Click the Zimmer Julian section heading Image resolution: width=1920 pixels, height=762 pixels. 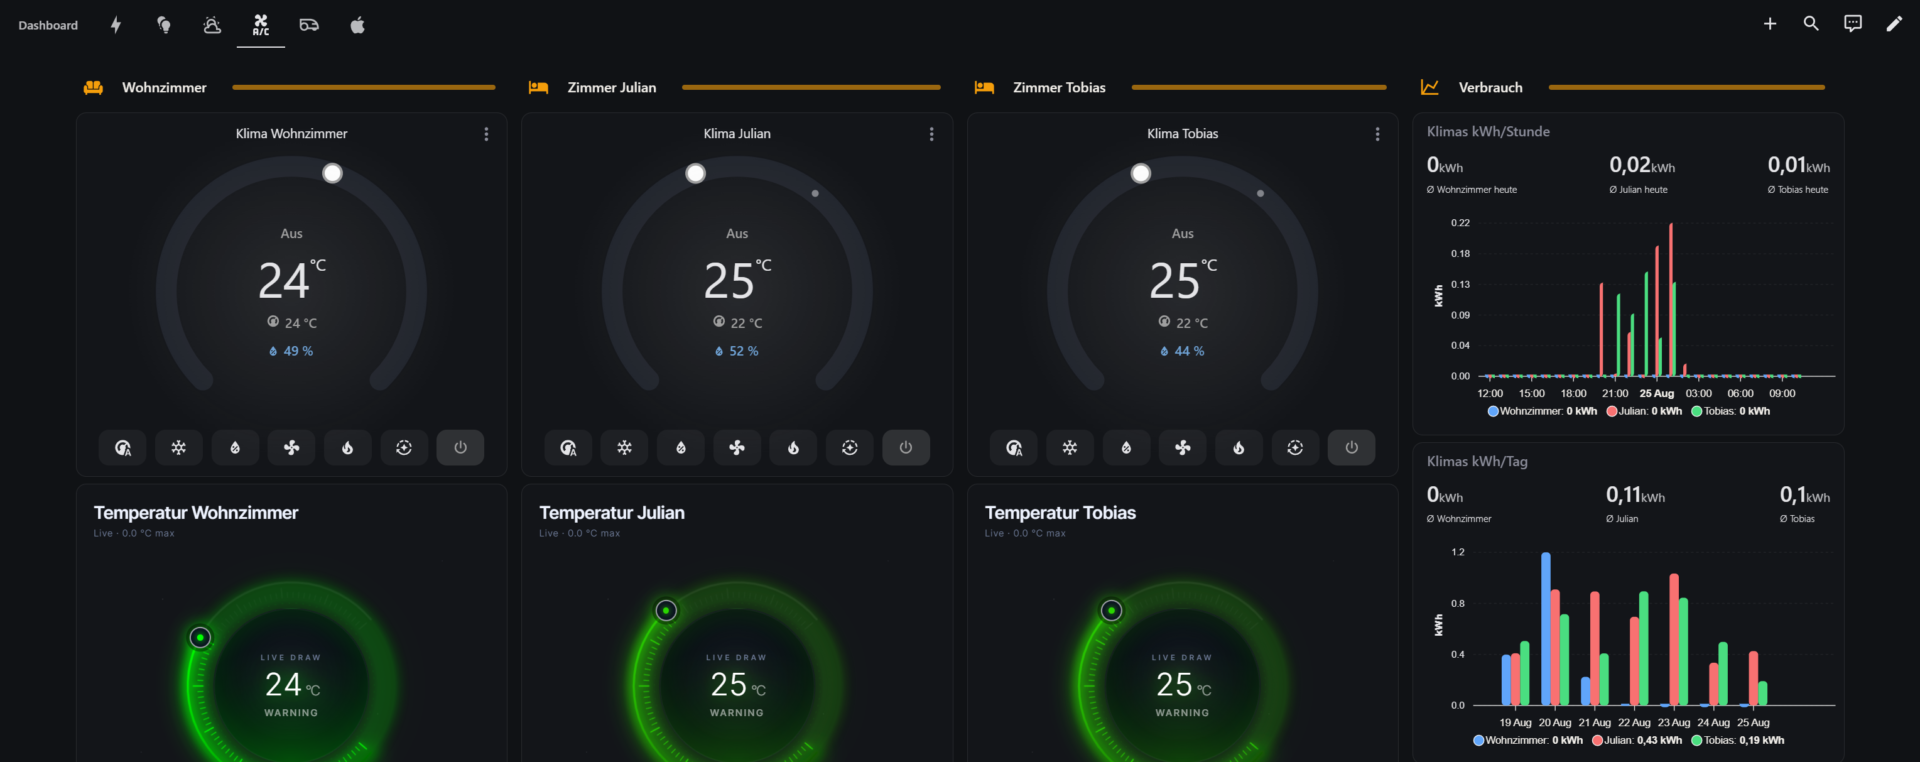612,88
